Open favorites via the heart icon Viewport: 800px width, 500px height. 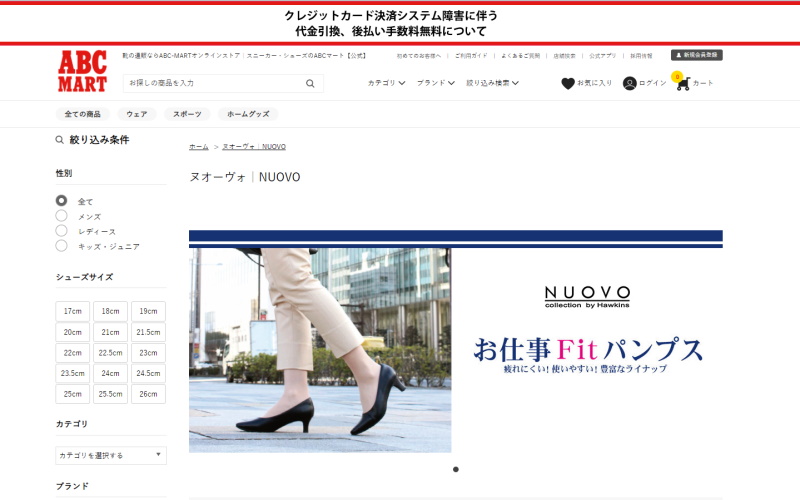[x=568, y=83]
